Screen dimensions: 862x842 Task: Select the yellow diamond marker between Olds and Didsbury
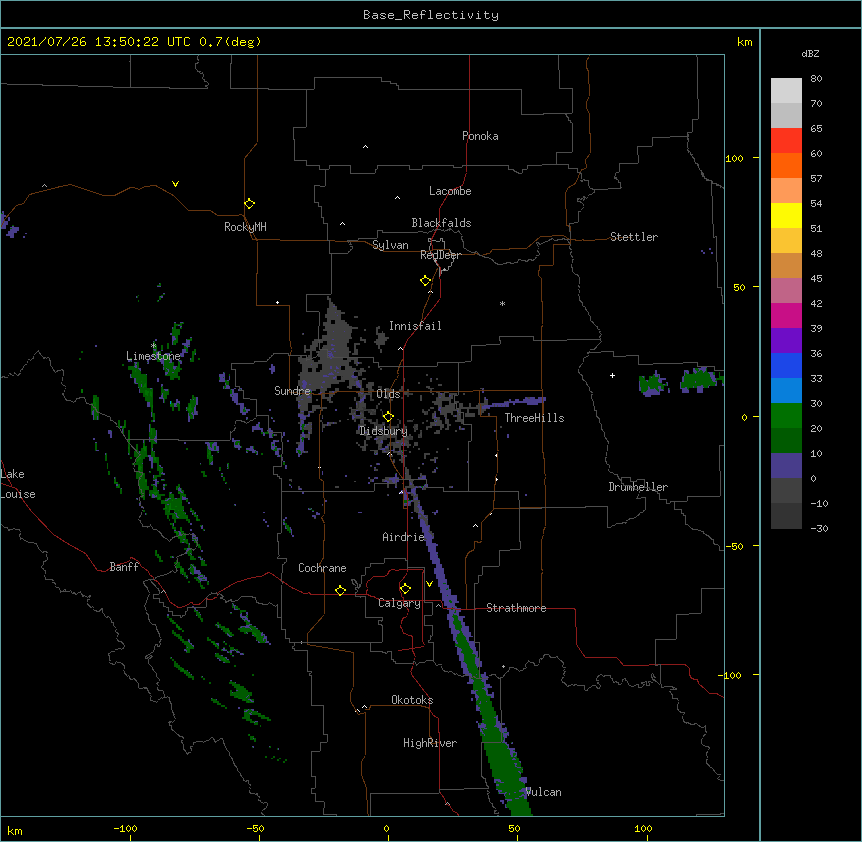pos(388,417)
